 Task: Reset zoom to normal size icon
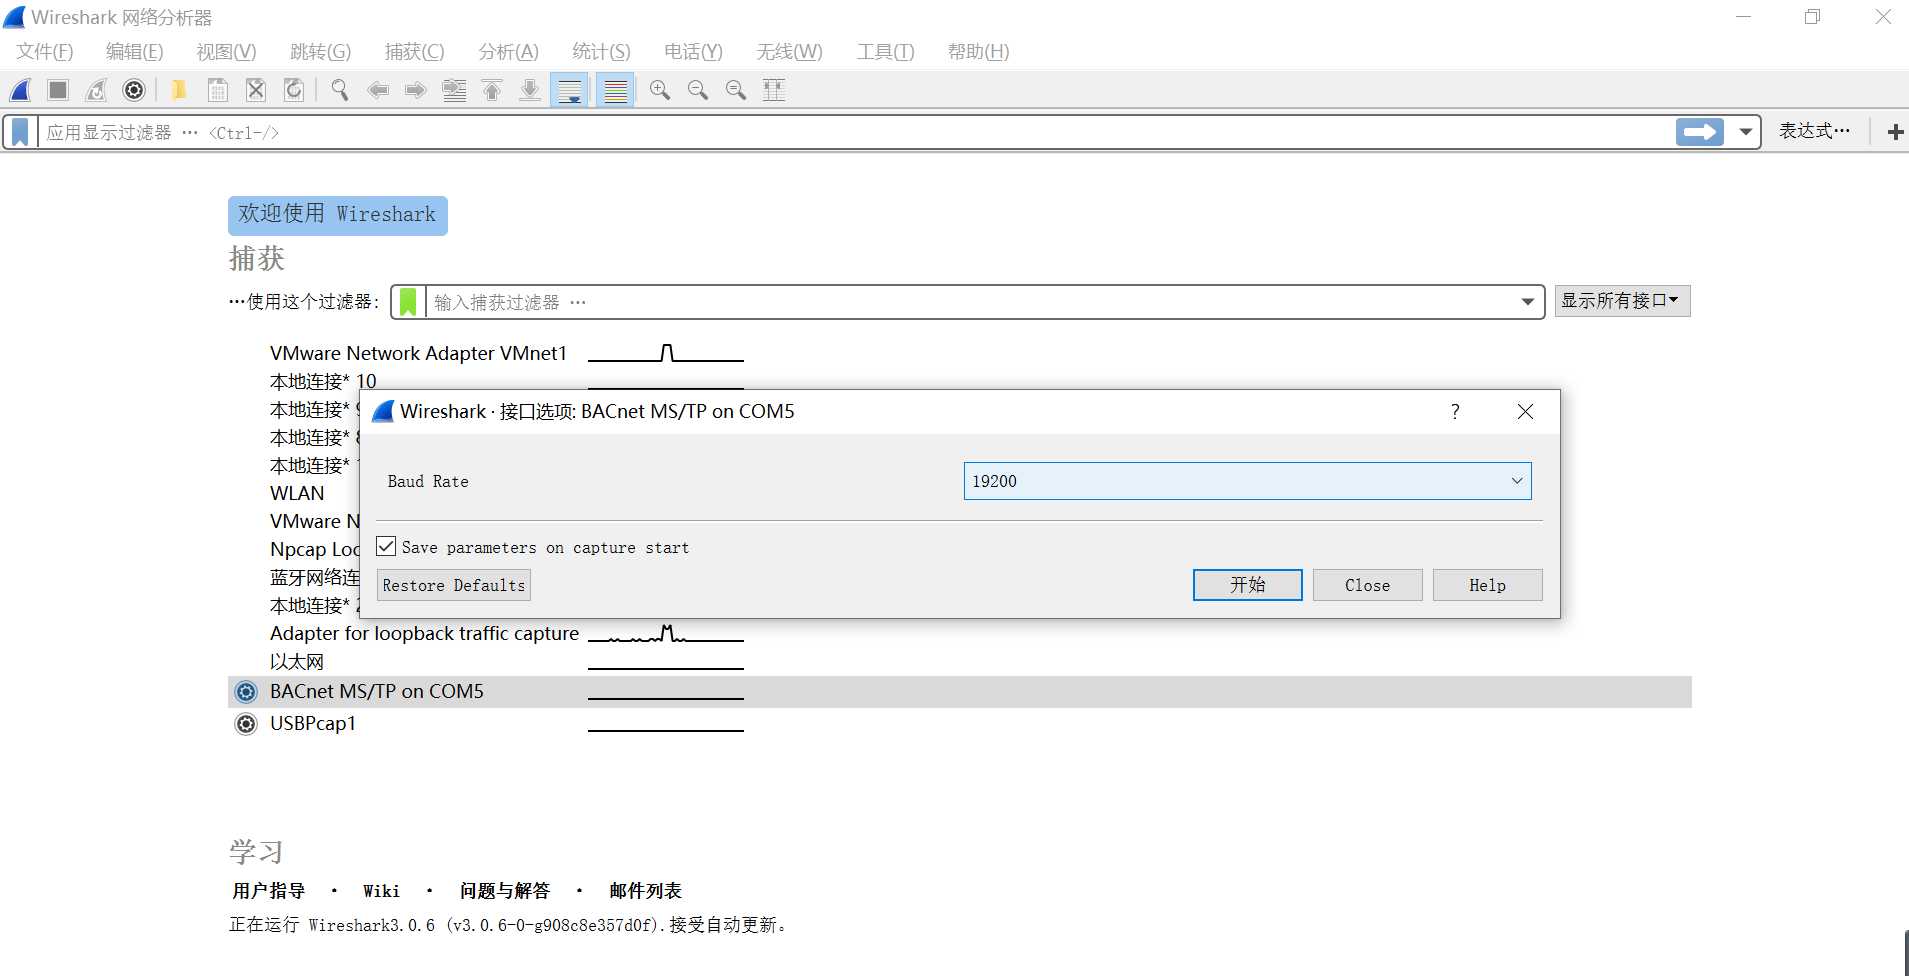[x=736, y=90]
